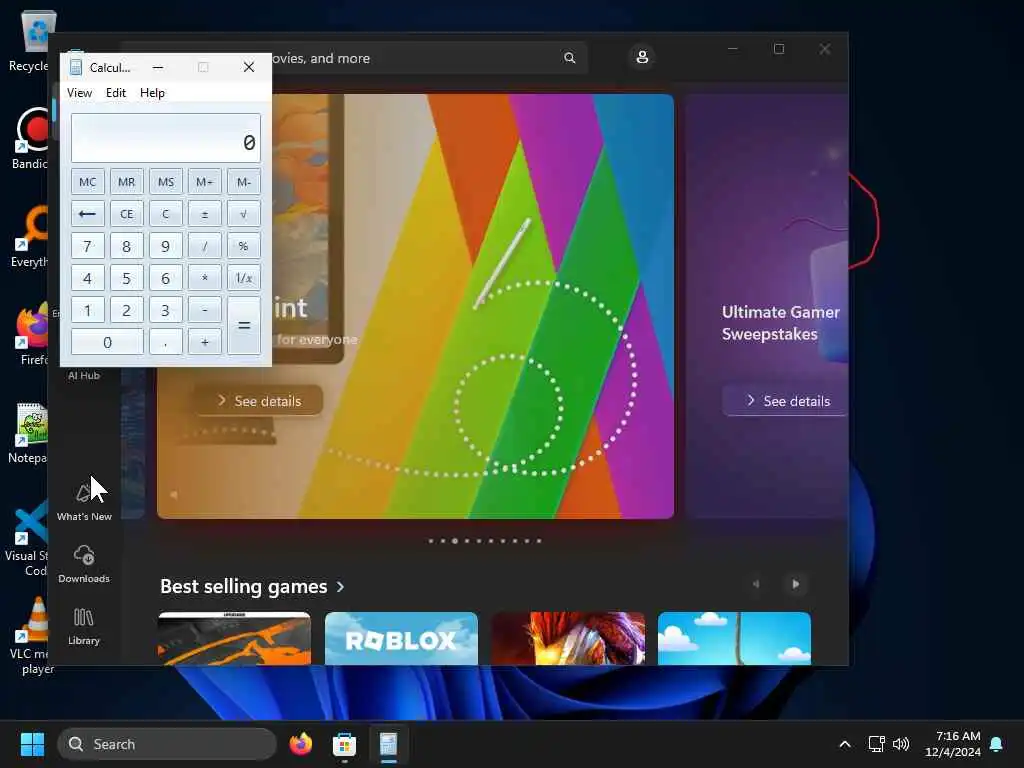The width and height of the screenshot is (1024, 768).
Task: Click digit 3 on the Calculator
Action: [x=166, y=310]
